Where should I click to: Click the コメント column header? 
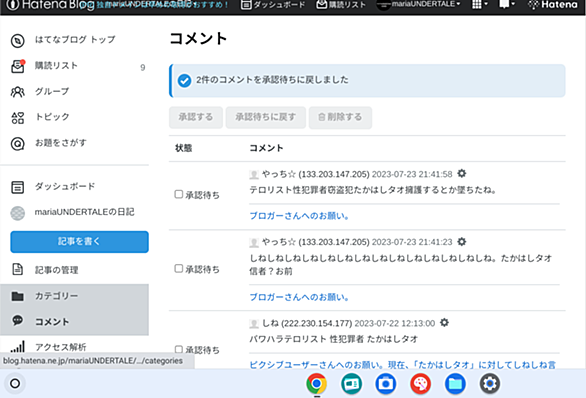coord(266,148)
